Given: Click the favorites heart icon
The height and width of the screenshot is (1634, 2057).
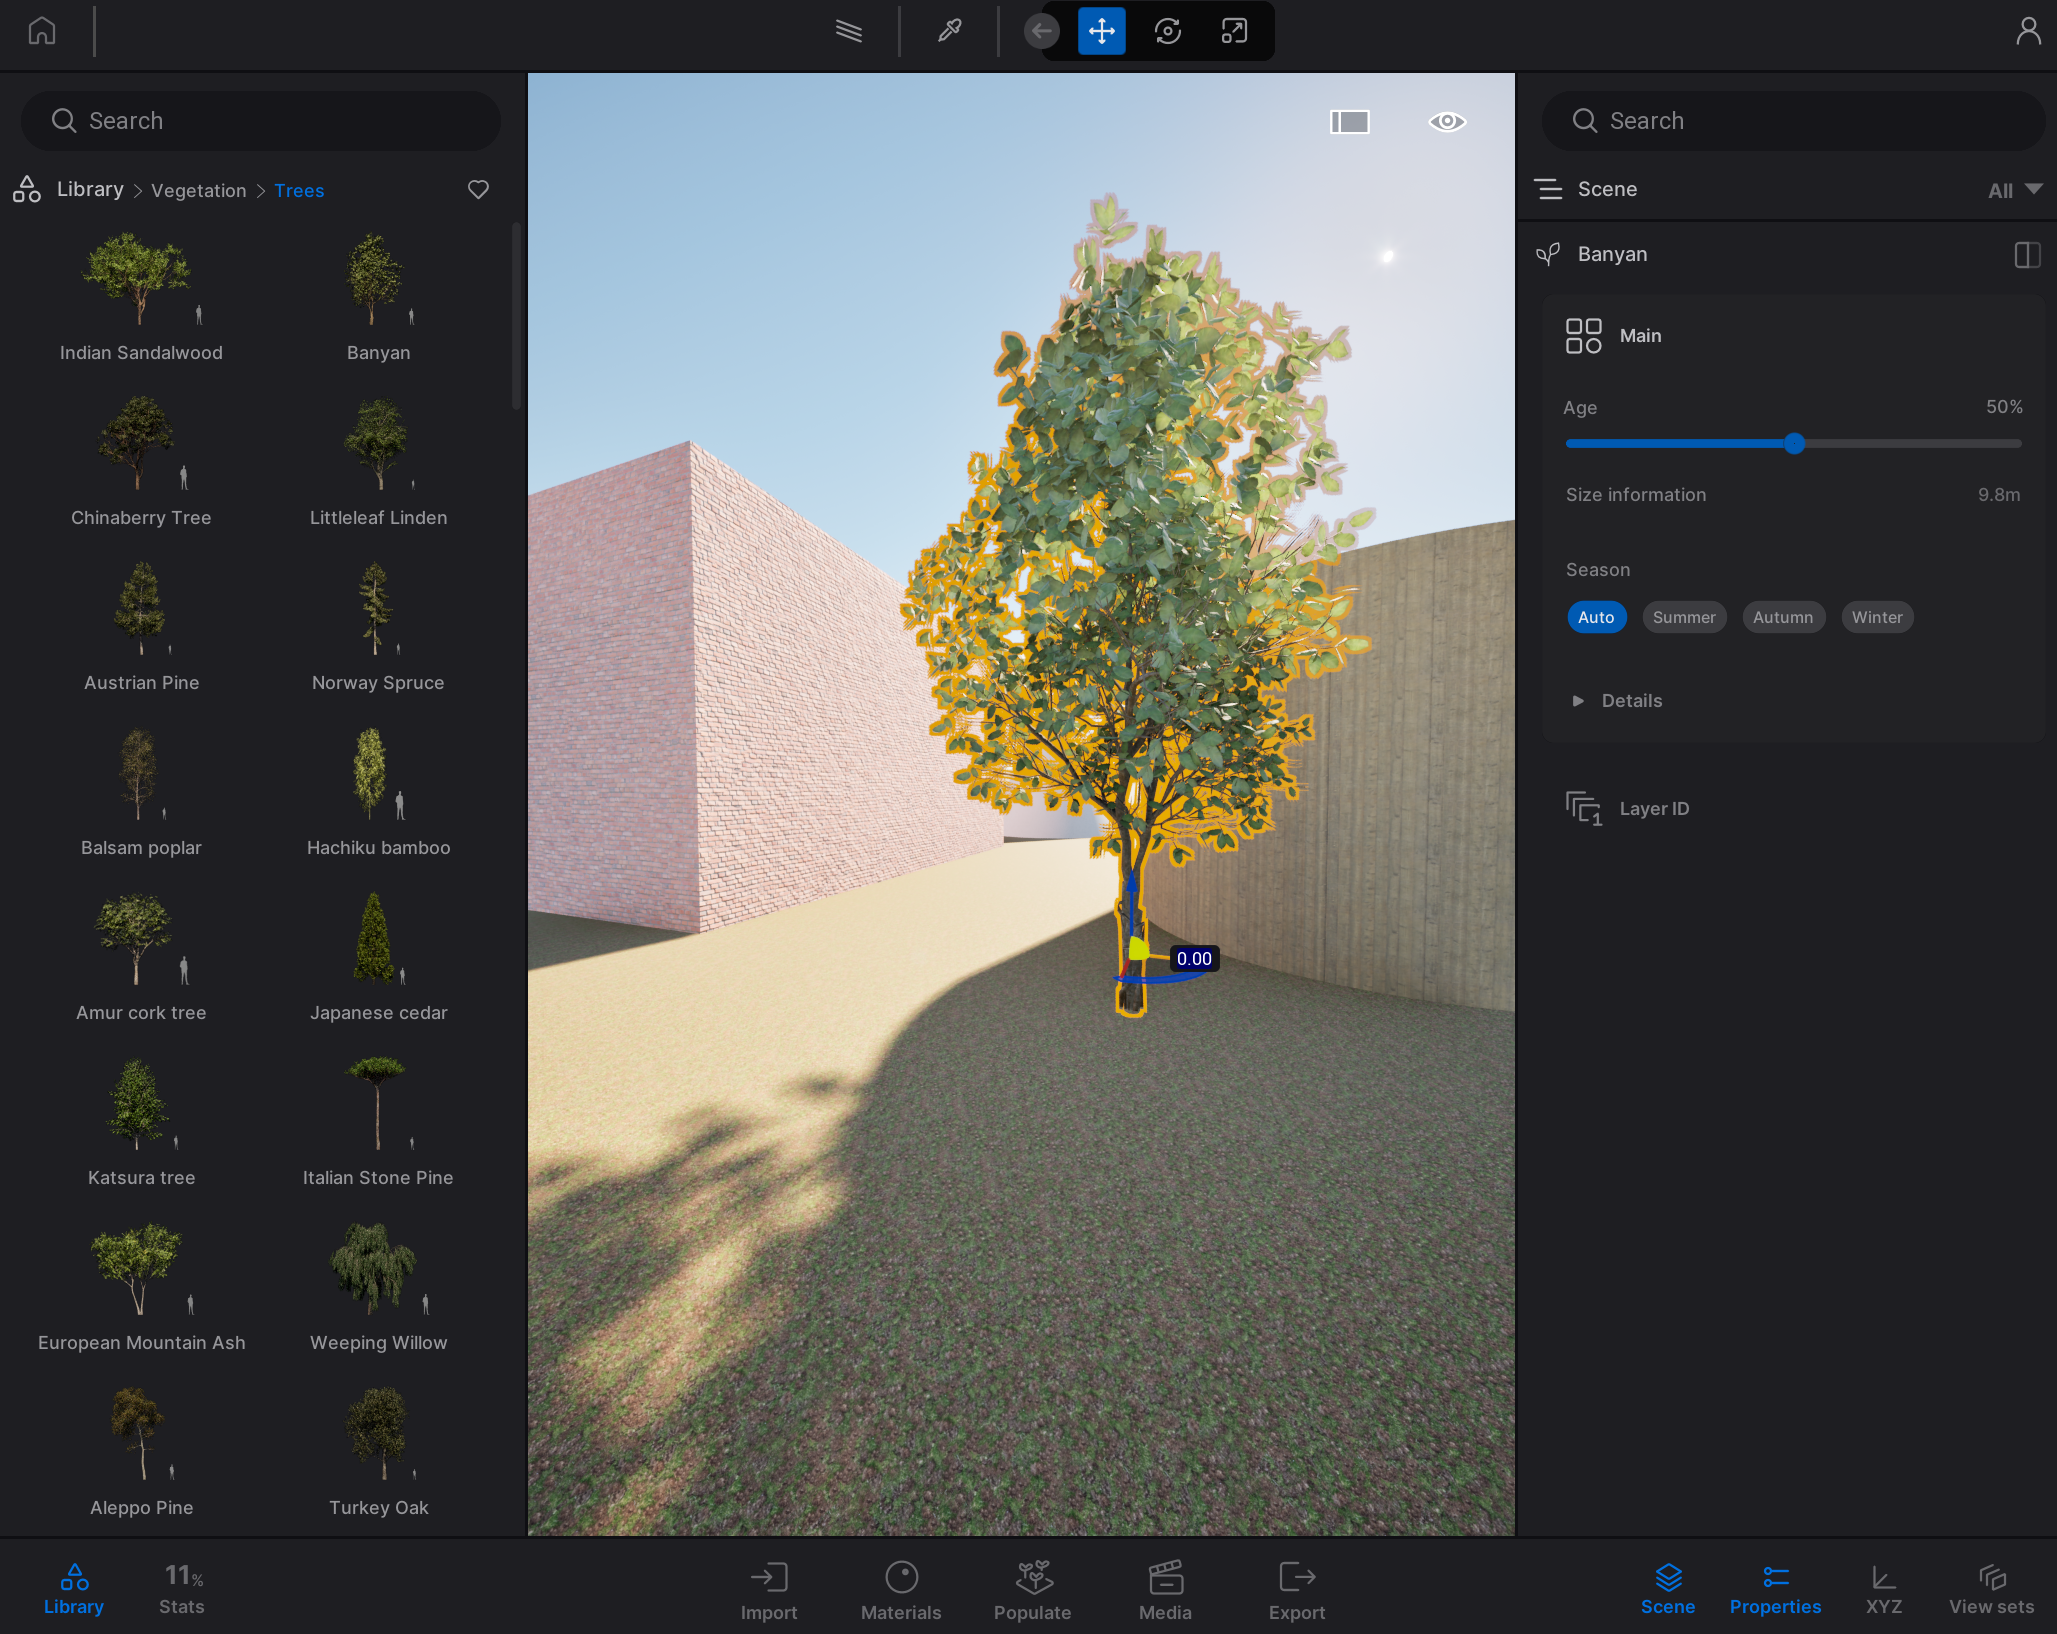Looking at the screenshot, I should point(478,190).
